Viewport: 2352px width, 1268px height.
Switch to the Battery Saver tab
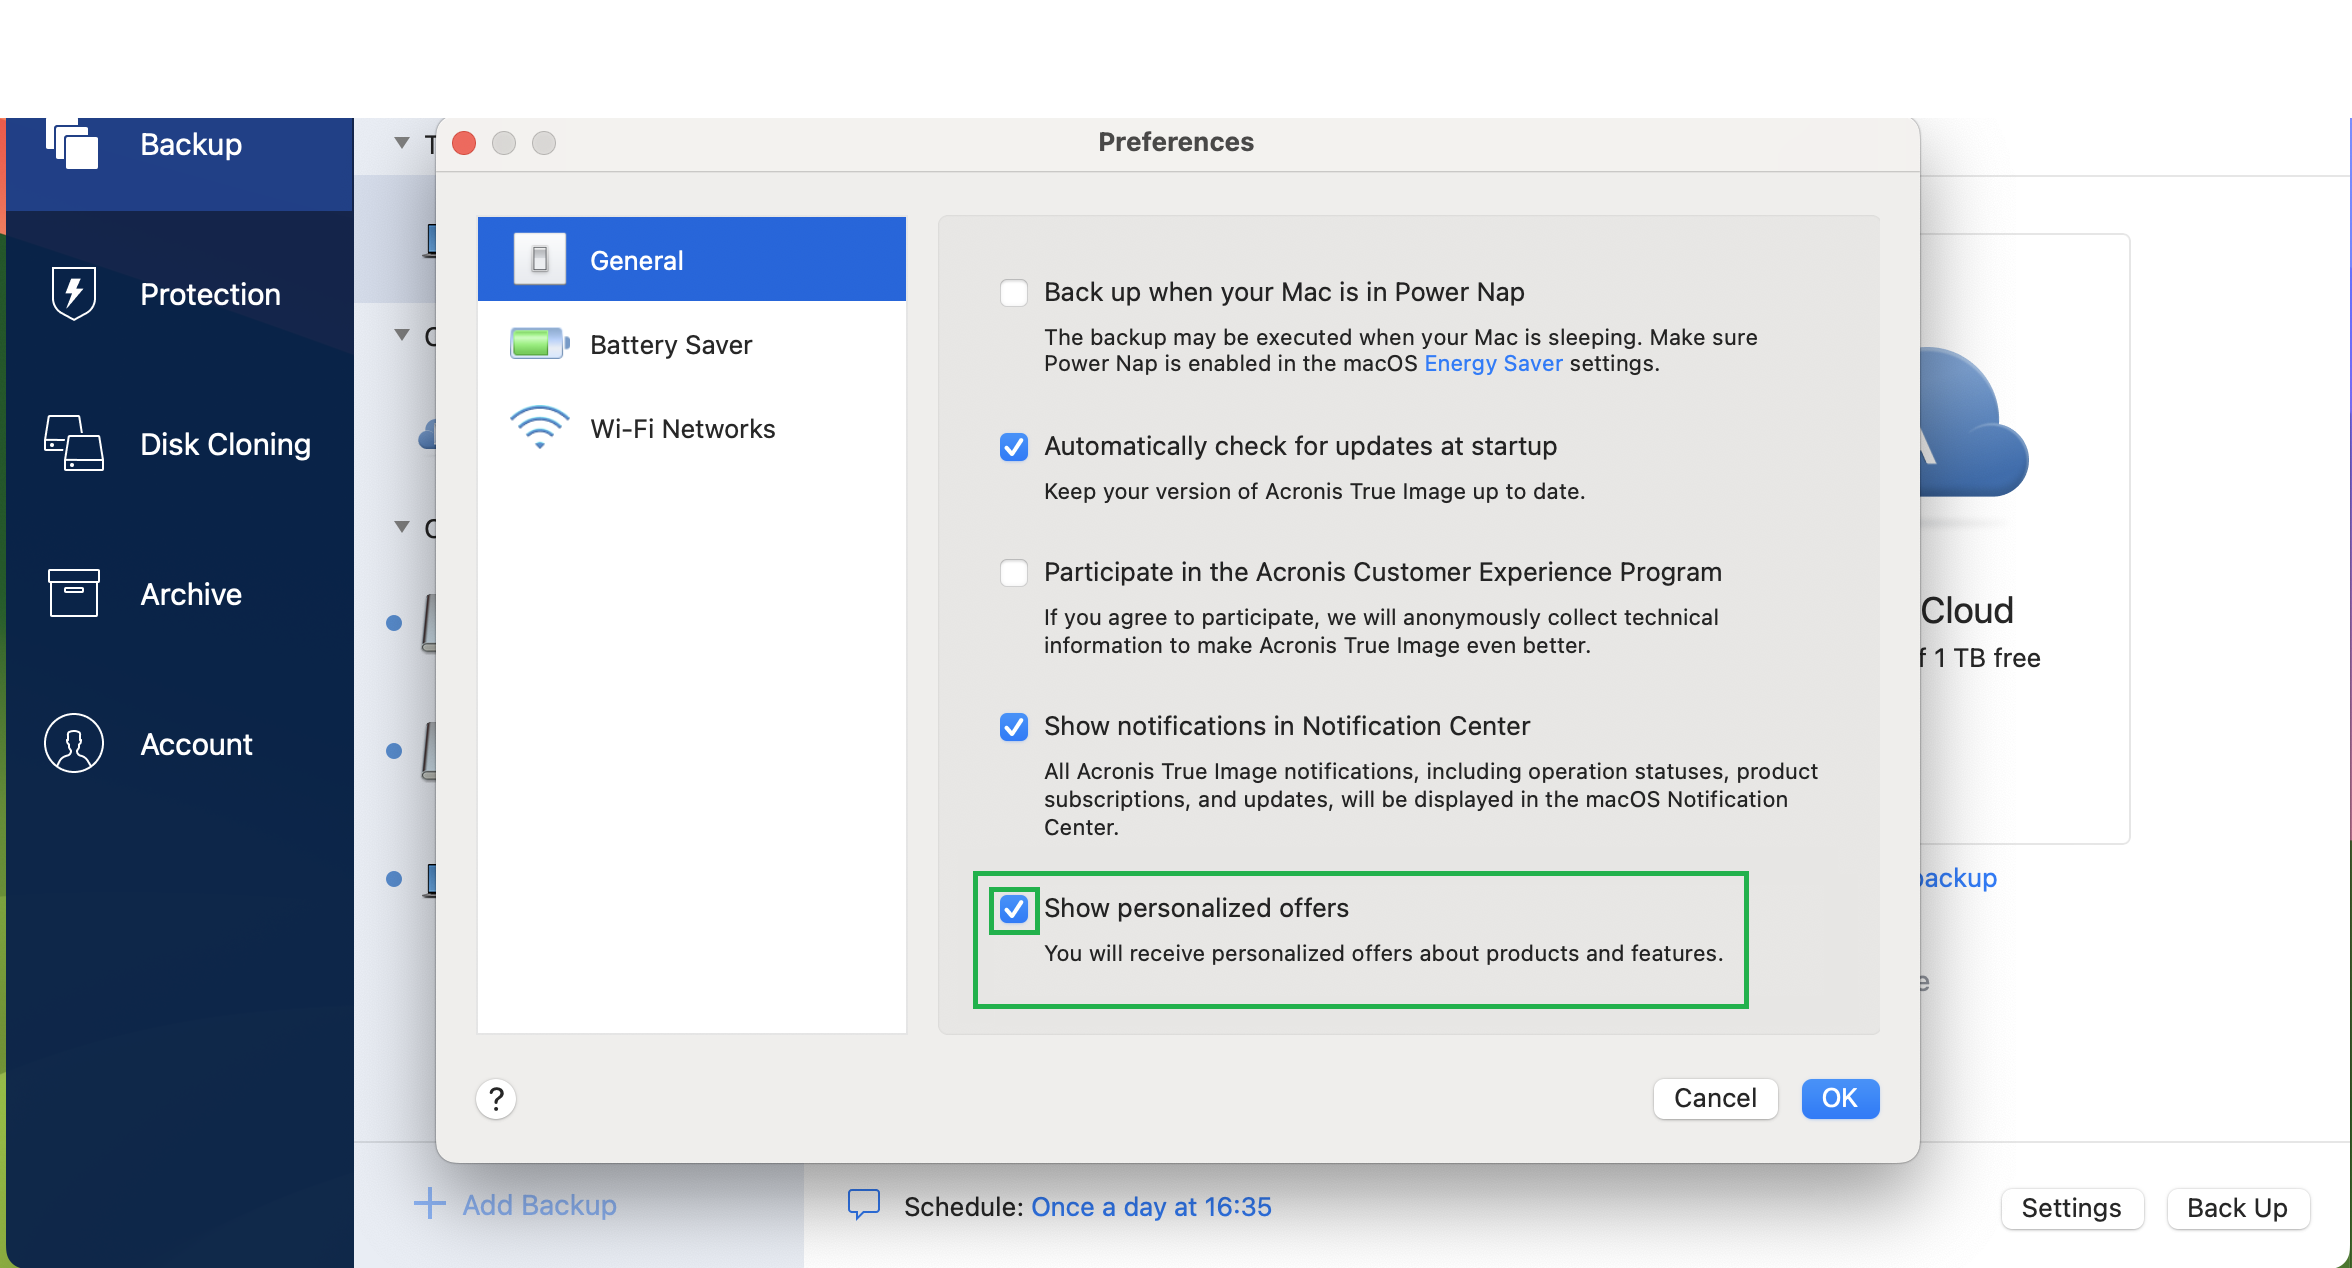(x=670, y=343)
